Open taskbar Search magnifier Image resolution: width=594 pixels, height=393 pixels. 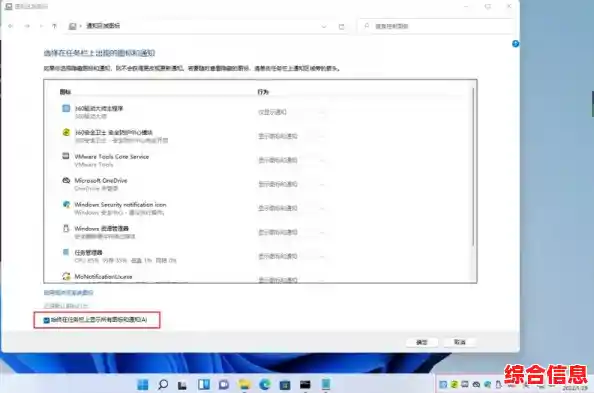163,385
